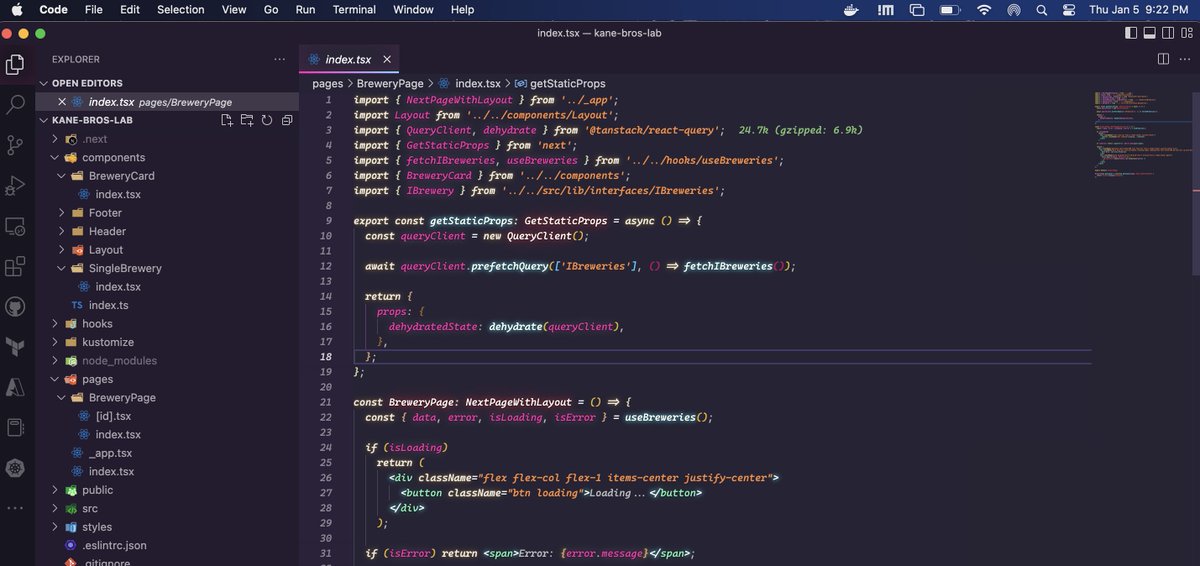Click the pages breadcrumb segment
This screenshot has height=566, width=1200.
pos(327,84)
